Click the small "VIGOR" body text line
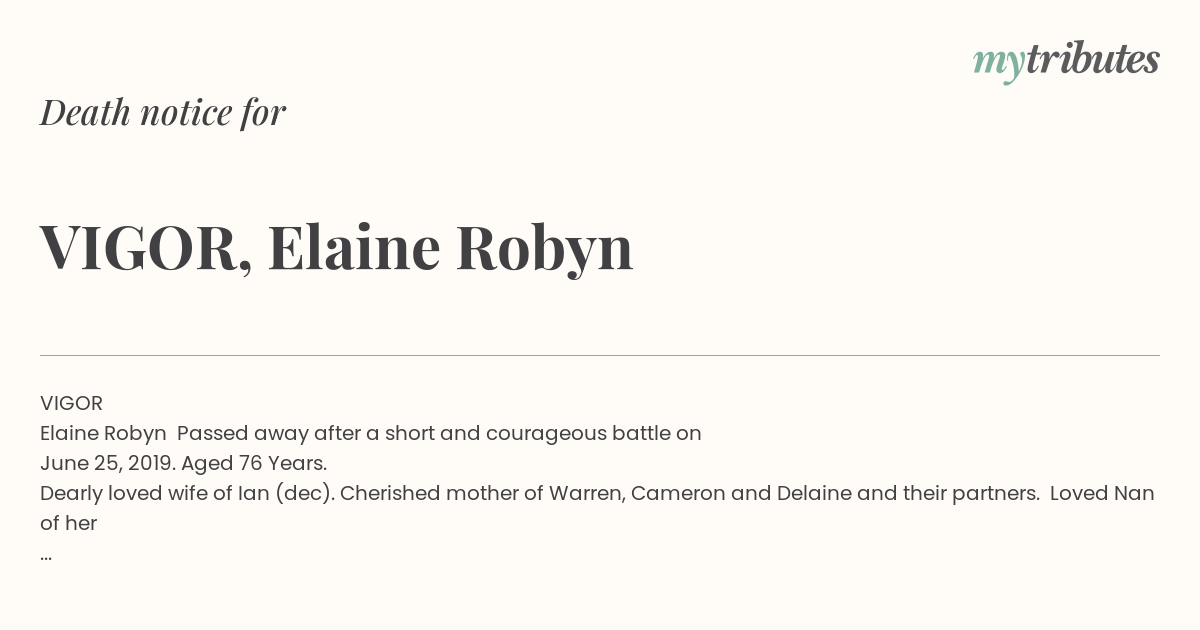 (71, 403)
